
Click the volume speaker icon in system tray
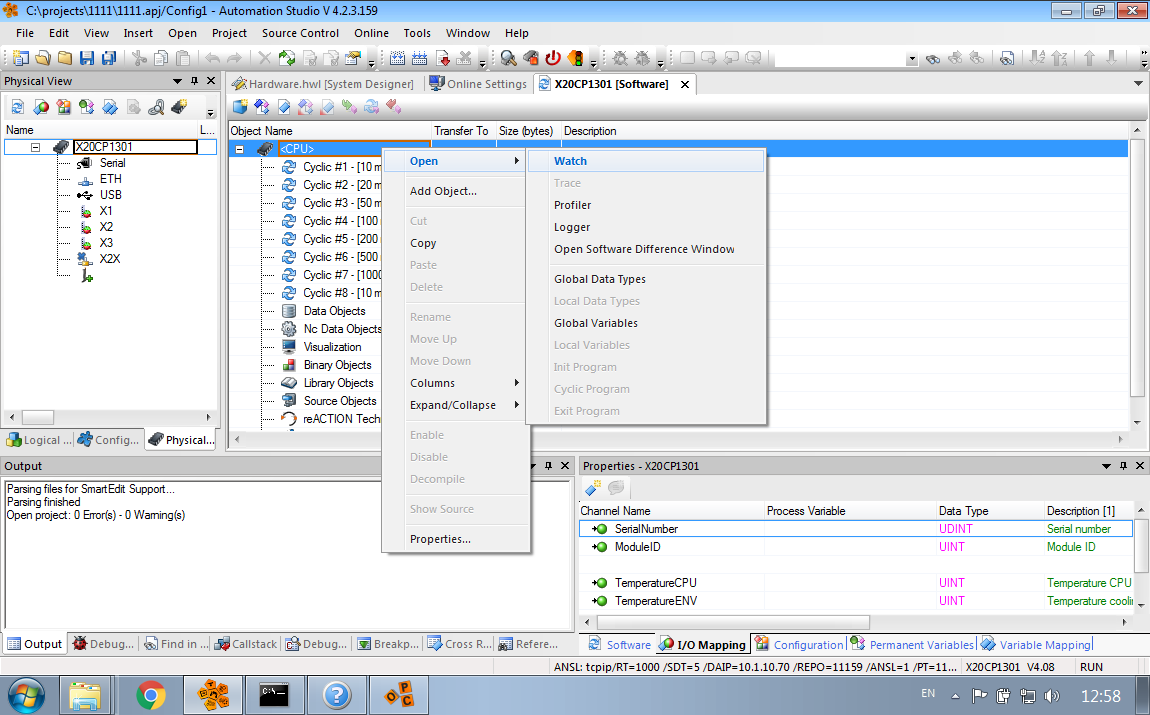coord(1052,696)
